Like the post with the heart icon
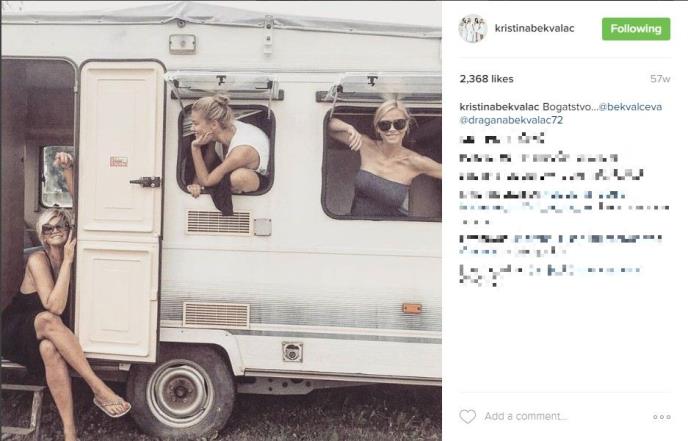This screenshot has width=688, height=441. point(467,416)
